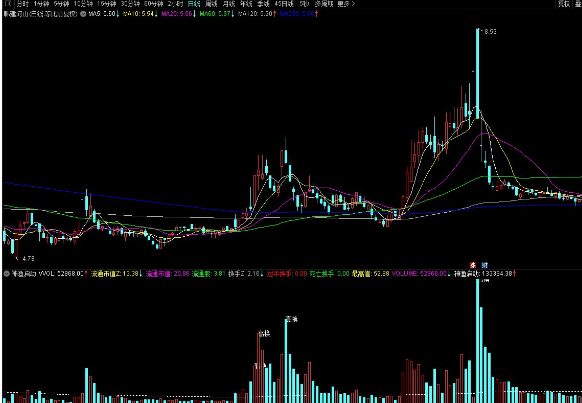
Task: Switch to the 年线 yearly tab
Action: (246, 4)
